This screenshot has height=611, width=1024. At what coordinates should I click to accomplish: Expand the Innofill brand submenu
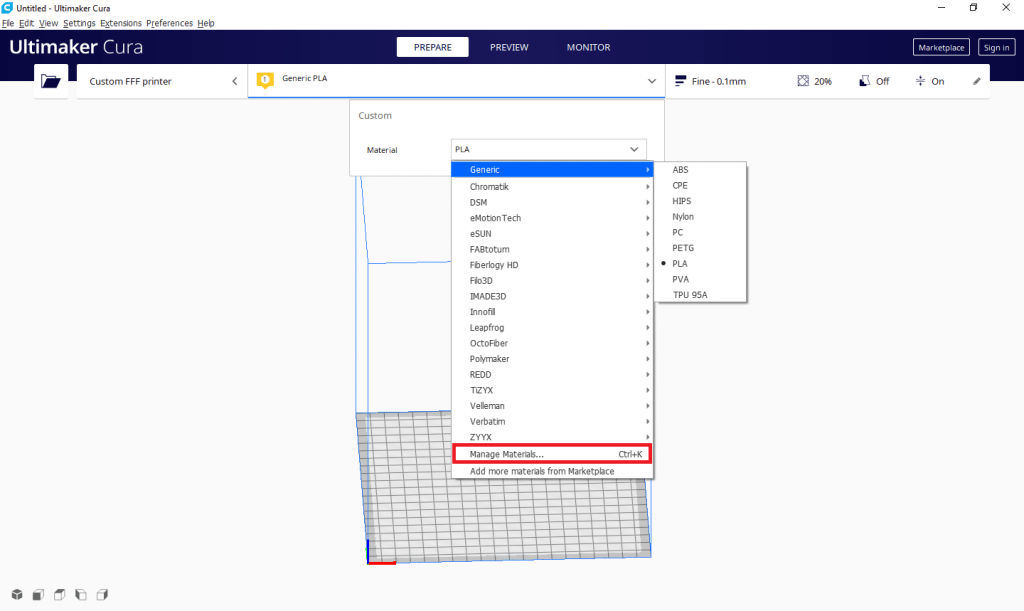[552, 312]
